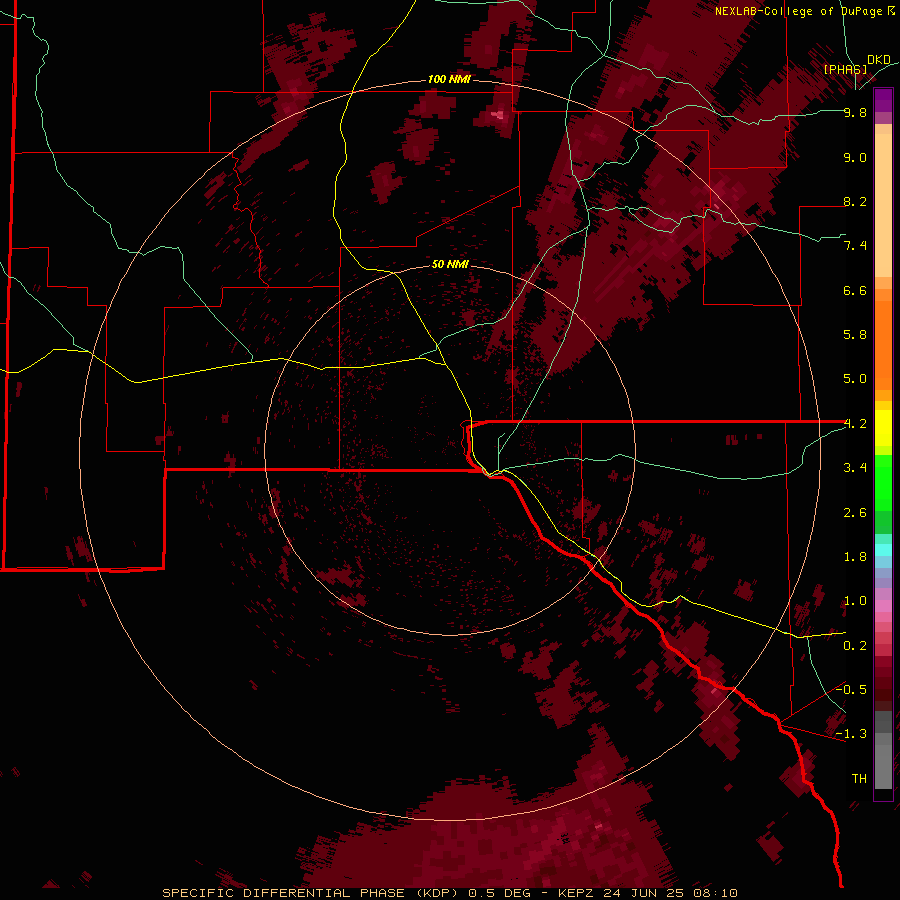
Task: Click the 50 NMI range ring label
Action: (x=450, y=264)
